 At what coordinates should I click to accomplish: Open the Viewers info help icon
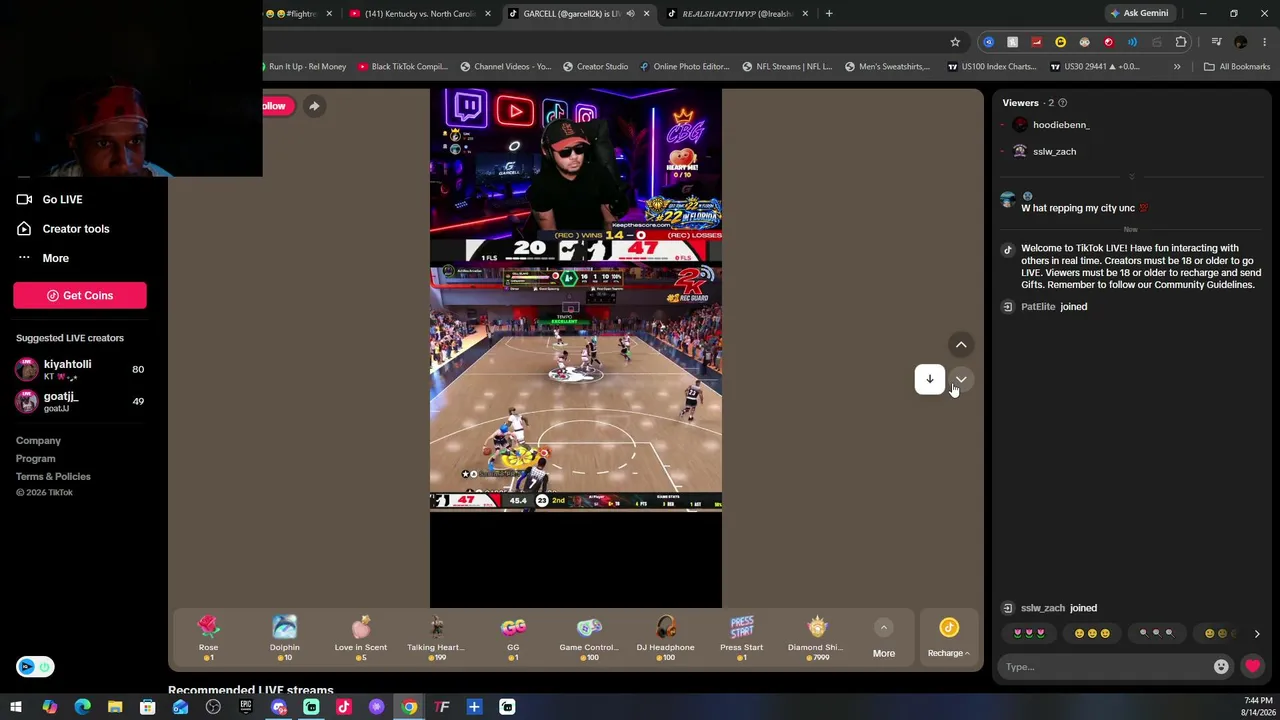(x=1062, y=103)
